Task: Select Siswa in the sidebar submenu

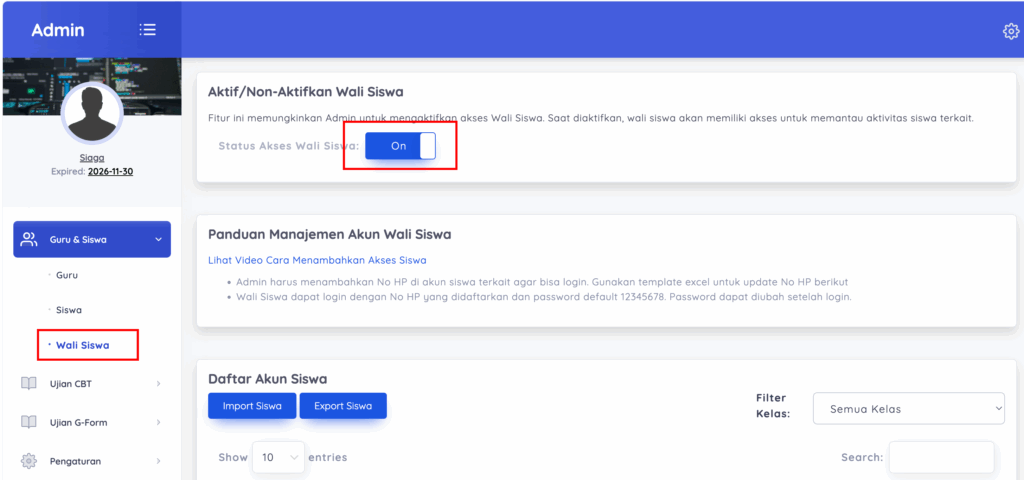Action: point(69,310)
